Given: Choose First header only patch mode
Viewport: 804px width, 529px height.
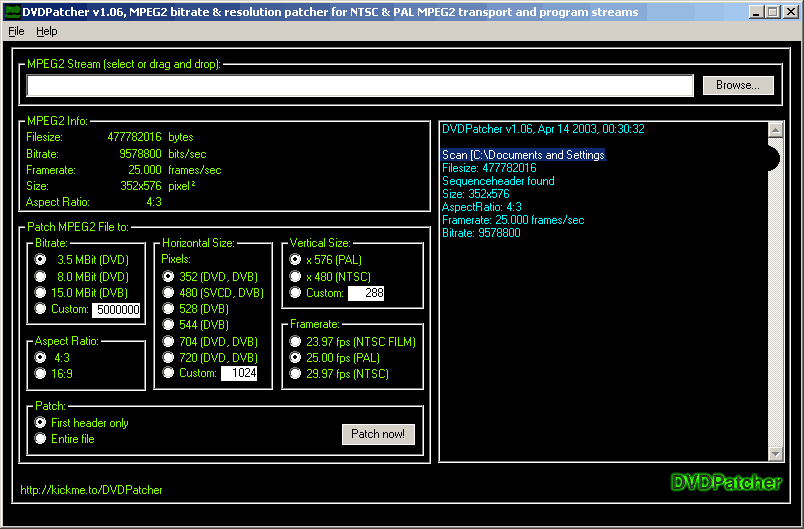Looking at the screenshot, I should pyautogui.click(x=40, y=422).
